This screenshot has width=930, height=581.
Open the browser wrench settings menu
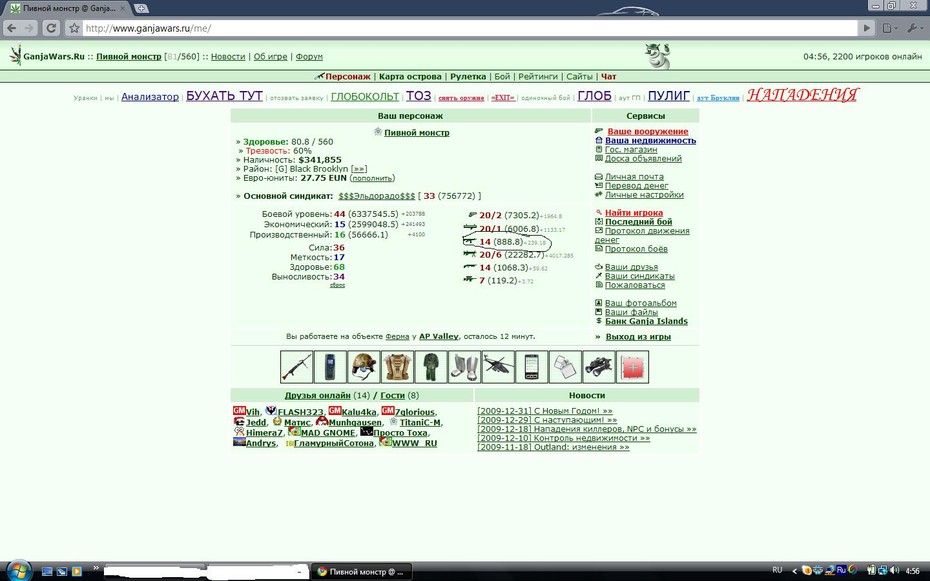[912, 28]
